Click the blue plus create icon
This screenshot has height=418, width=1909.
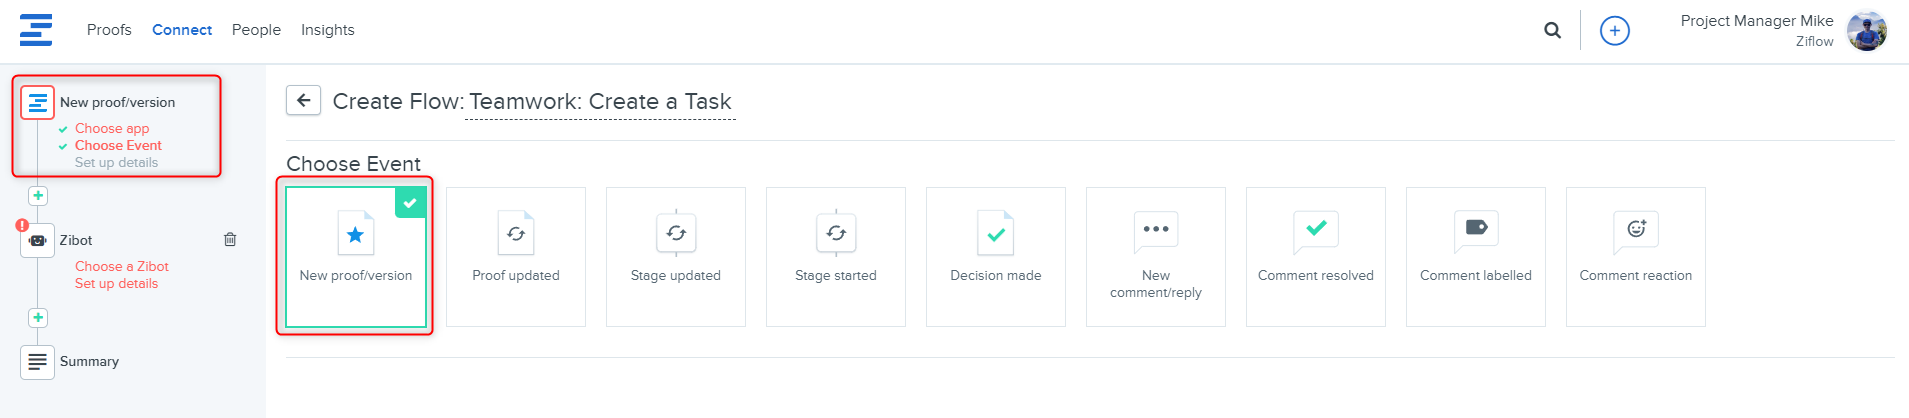point(1614,31)
